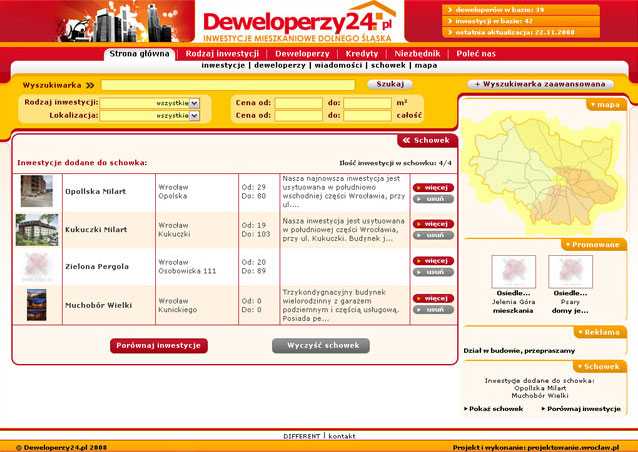This screenshot has height=452, width=638.
Task: Open the schowek submenu link
Action: tap(388, 65)
